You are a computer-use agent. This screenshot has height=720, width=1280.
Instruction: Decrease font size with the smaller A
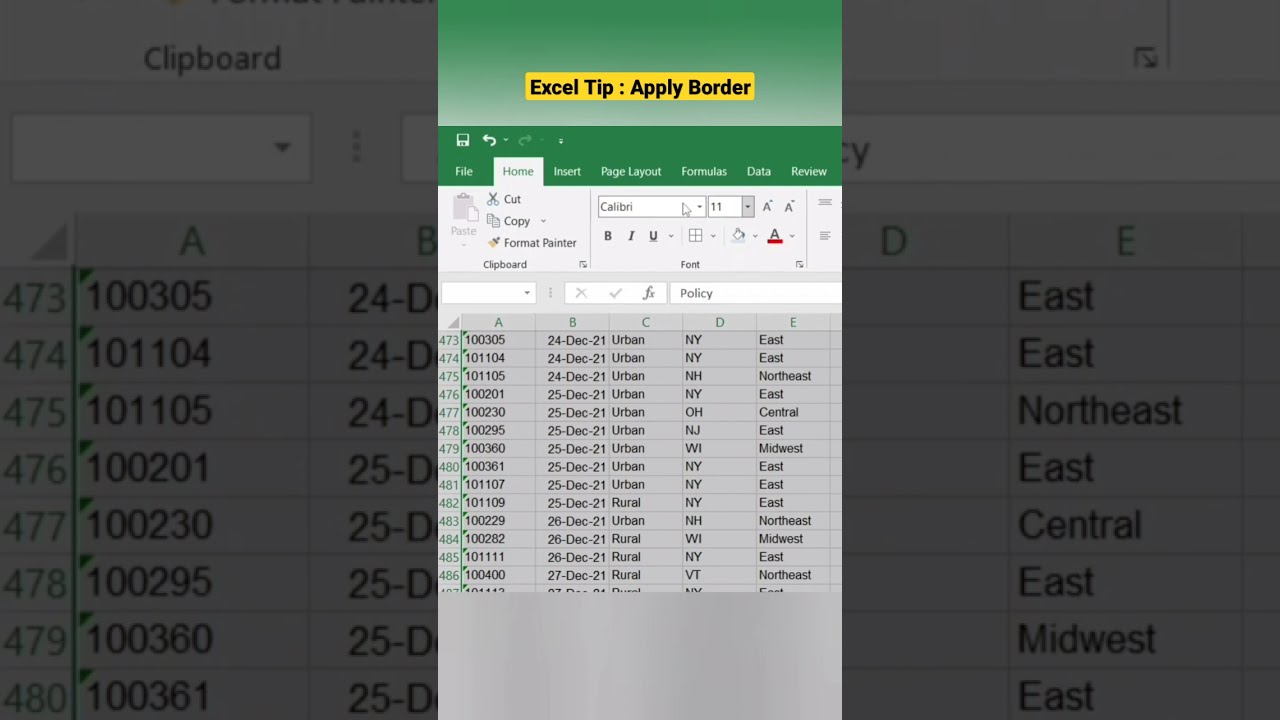789,207
